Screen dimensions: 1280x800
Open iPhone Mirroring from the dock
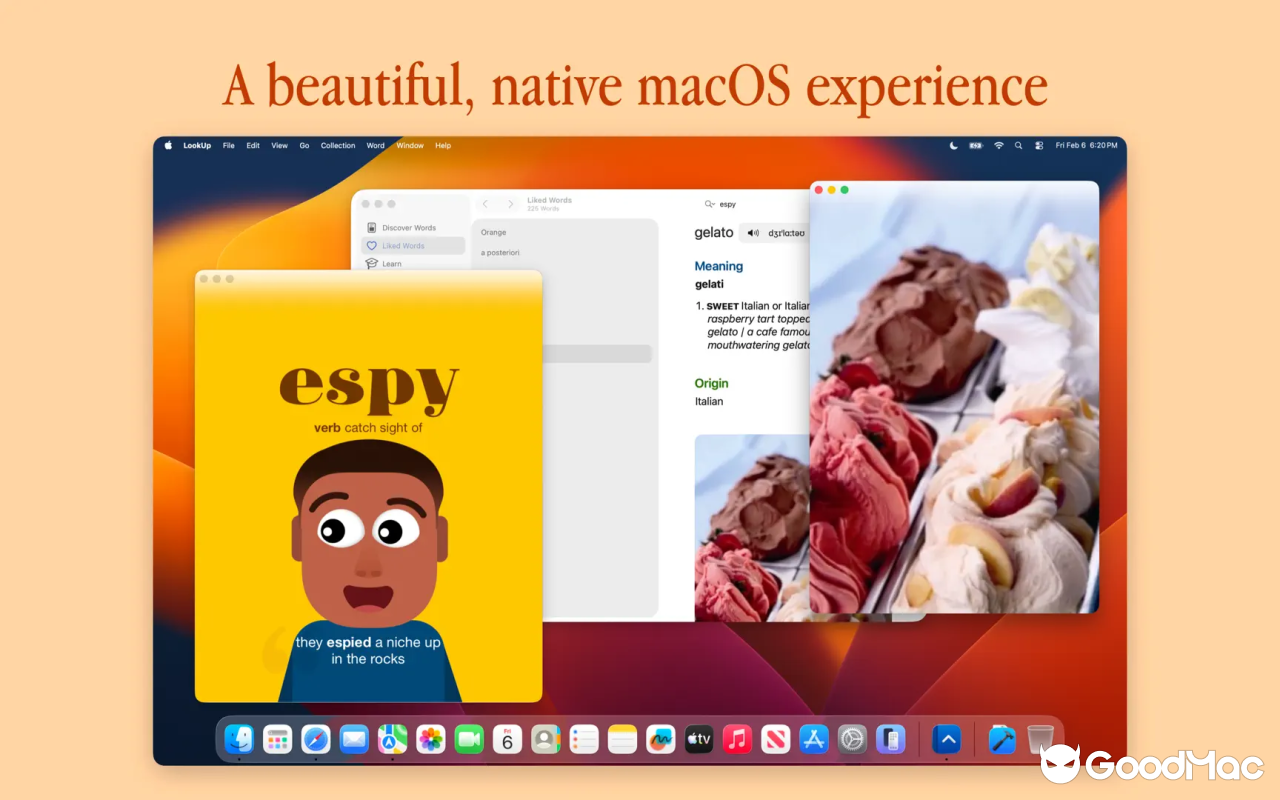point(890,739)
